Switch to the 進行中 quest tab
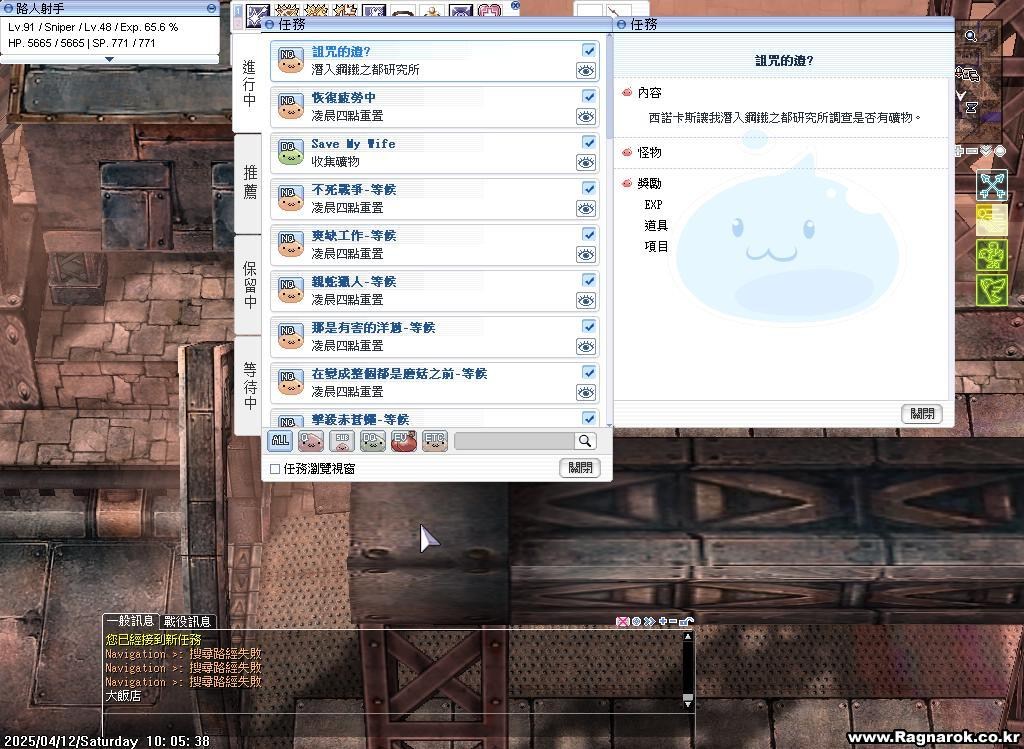 tap(249, 84)
